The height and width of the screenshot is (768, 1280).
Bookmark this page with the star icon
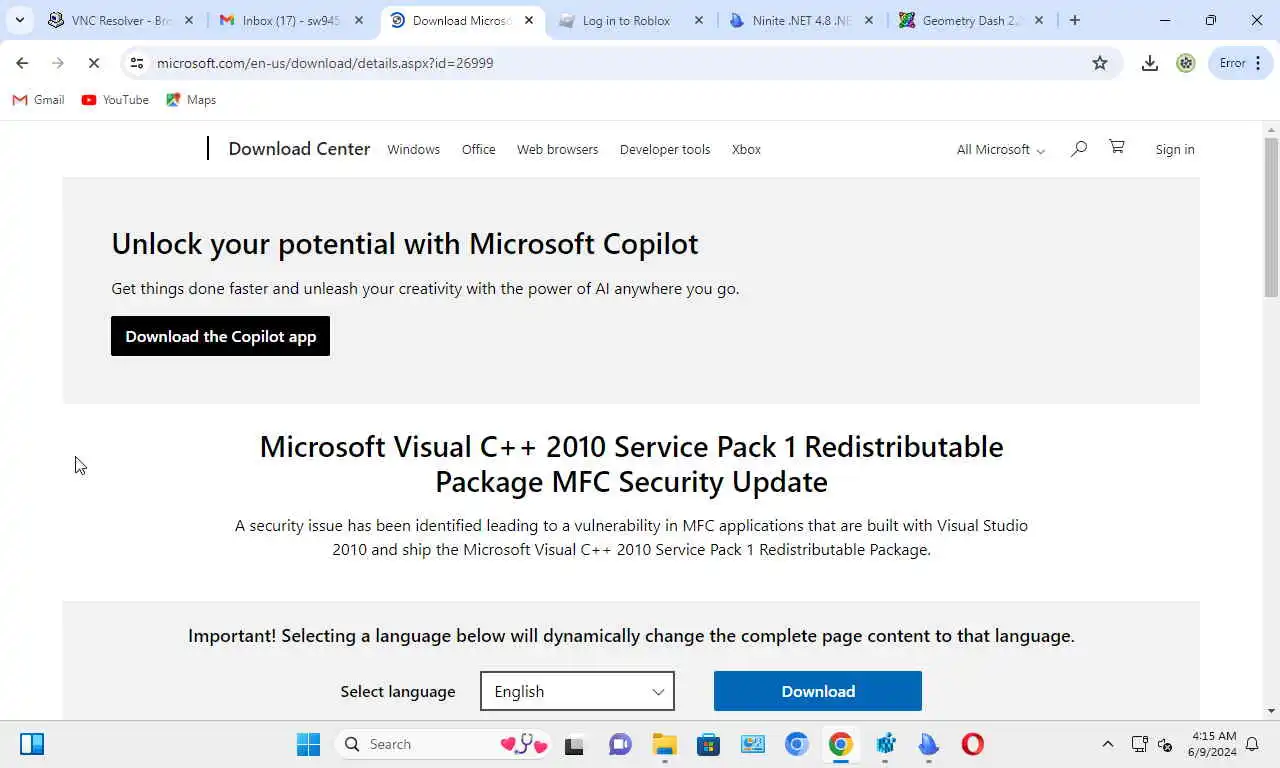pyautogui.click(x=1100, y=63)
